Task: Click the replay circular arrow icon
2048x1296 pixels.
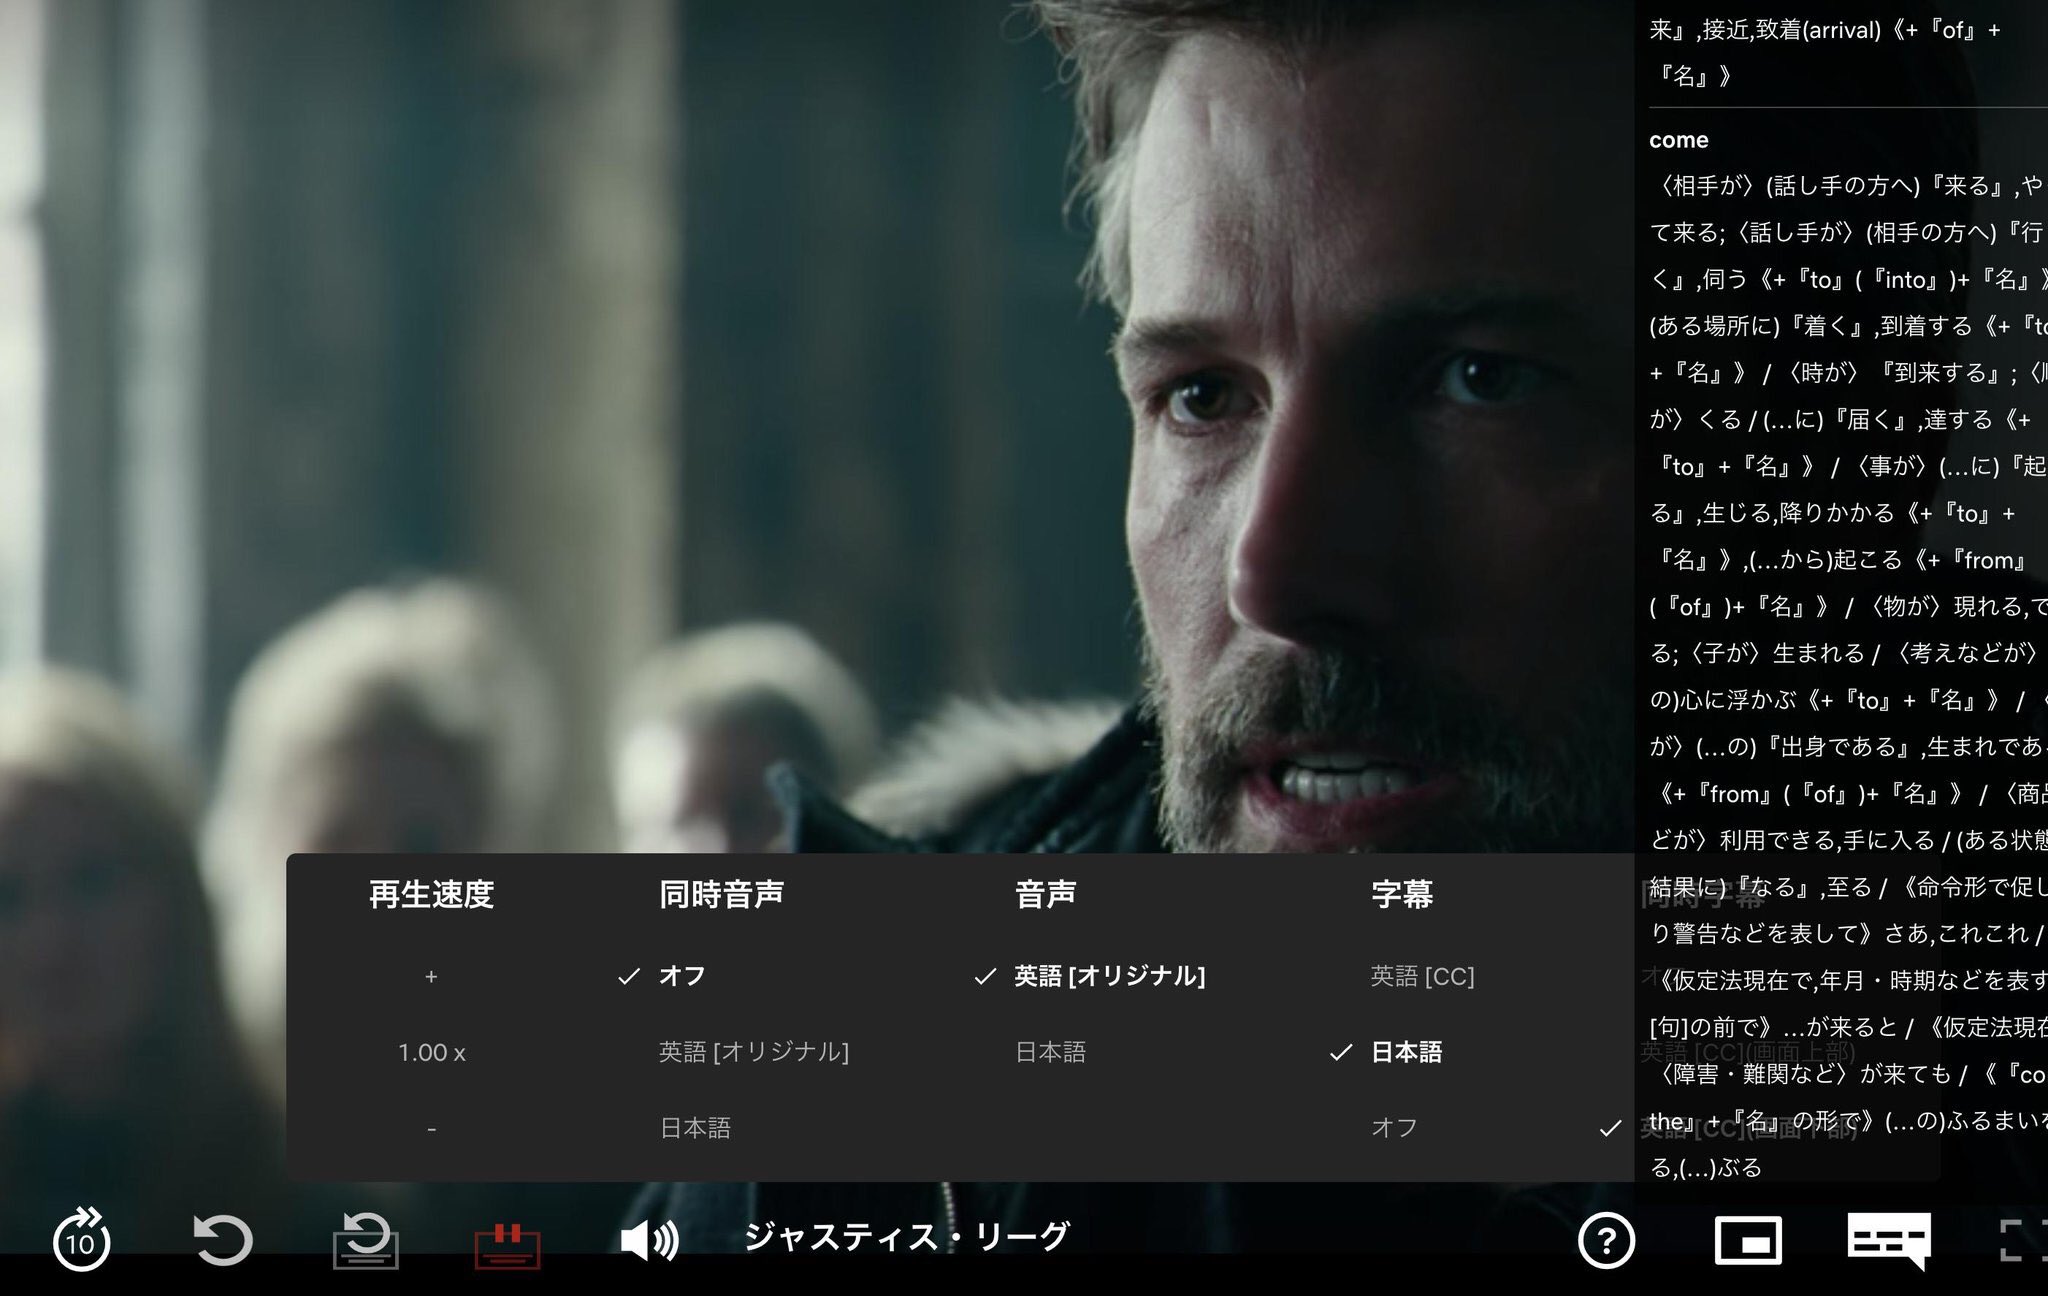Action: coord(222,1240)
